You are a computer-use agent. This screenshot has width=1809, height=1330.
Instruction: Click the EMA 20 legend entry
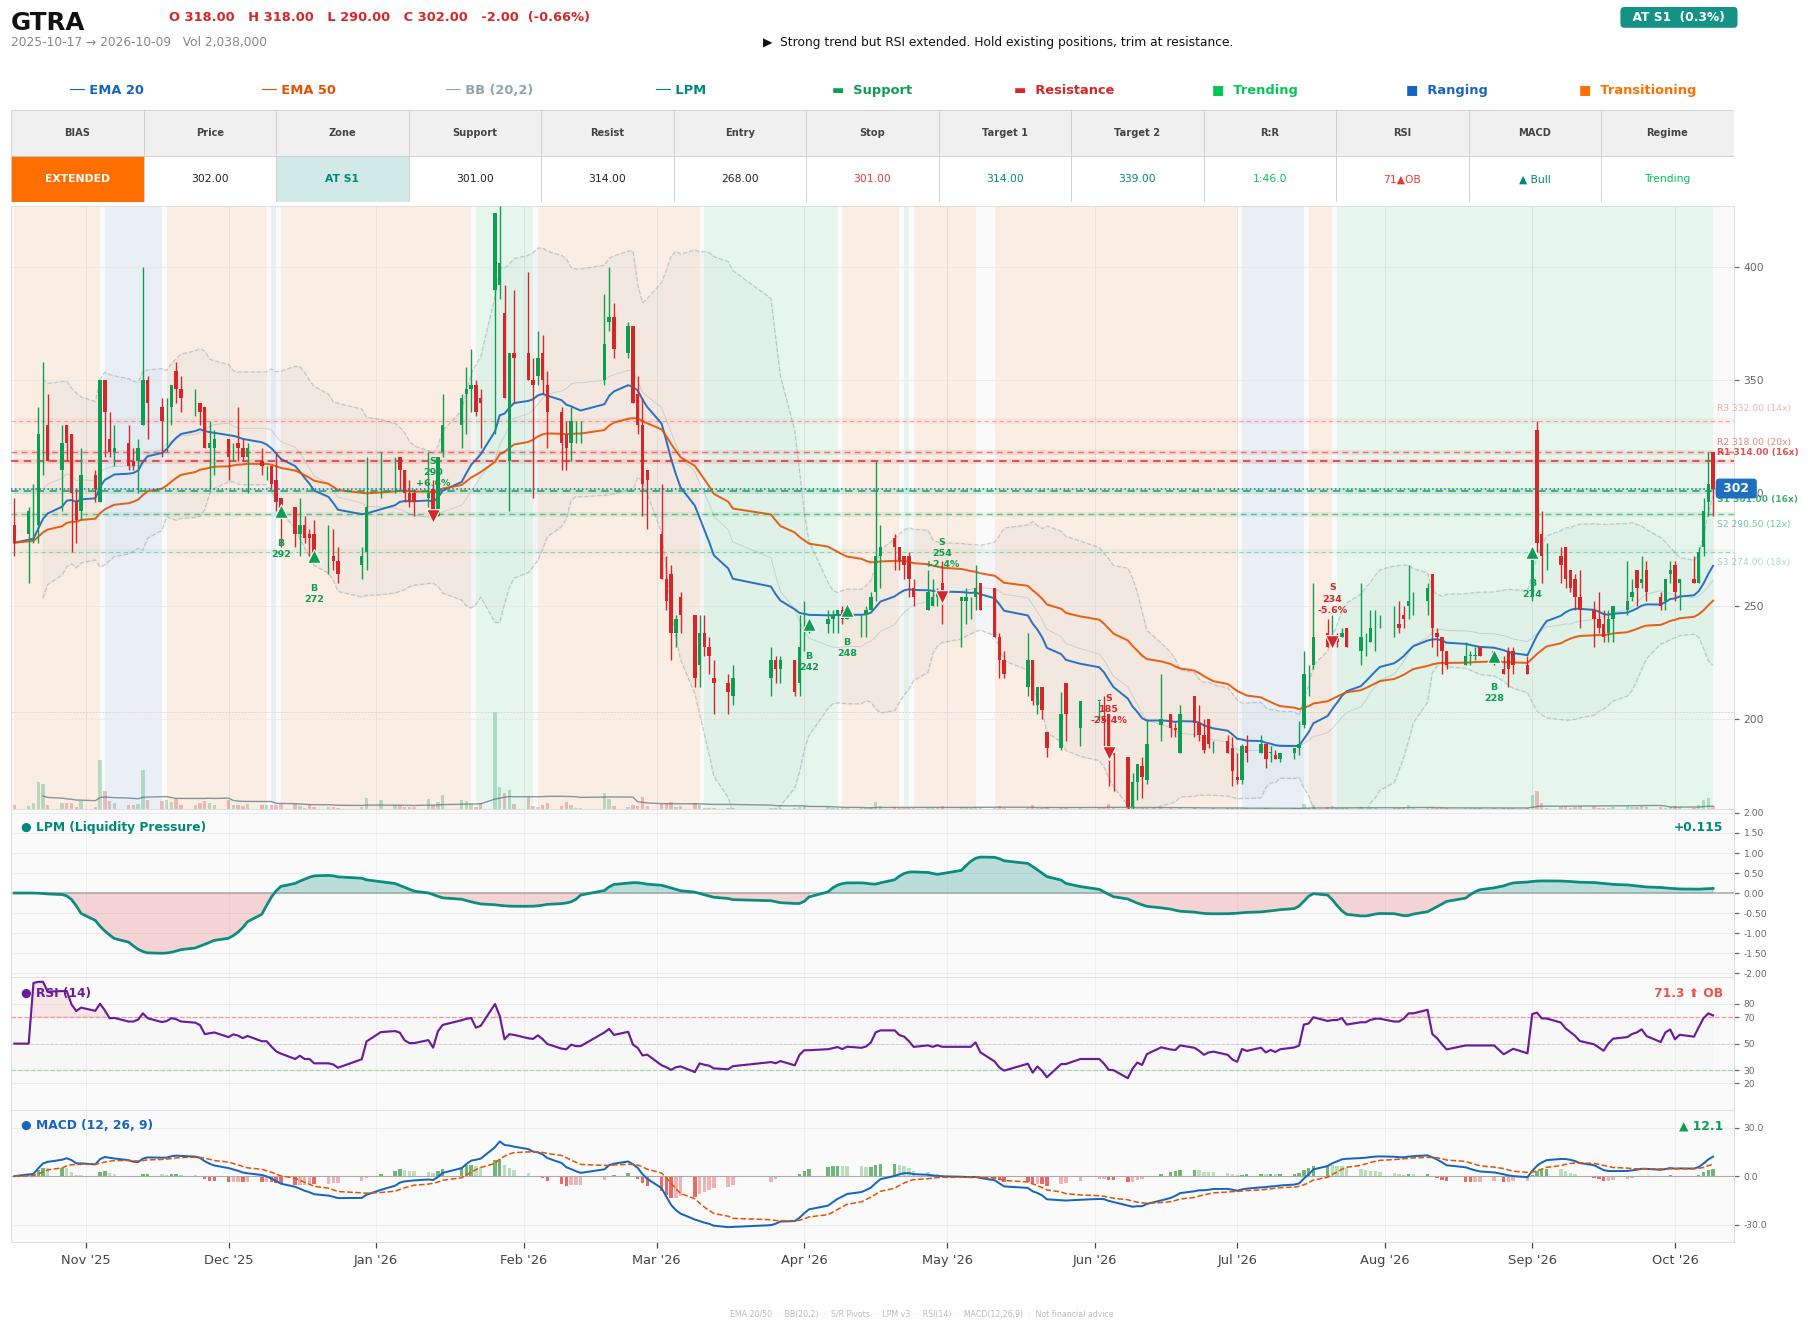106,90
